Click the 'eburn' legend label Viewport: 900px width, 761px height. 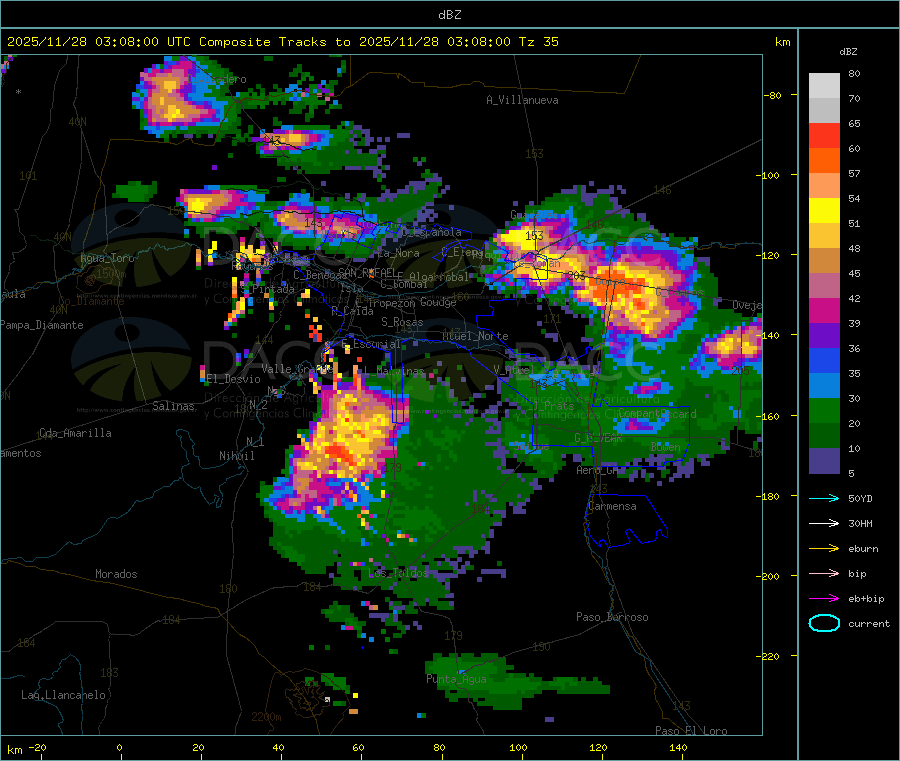(x=863, y=549)
